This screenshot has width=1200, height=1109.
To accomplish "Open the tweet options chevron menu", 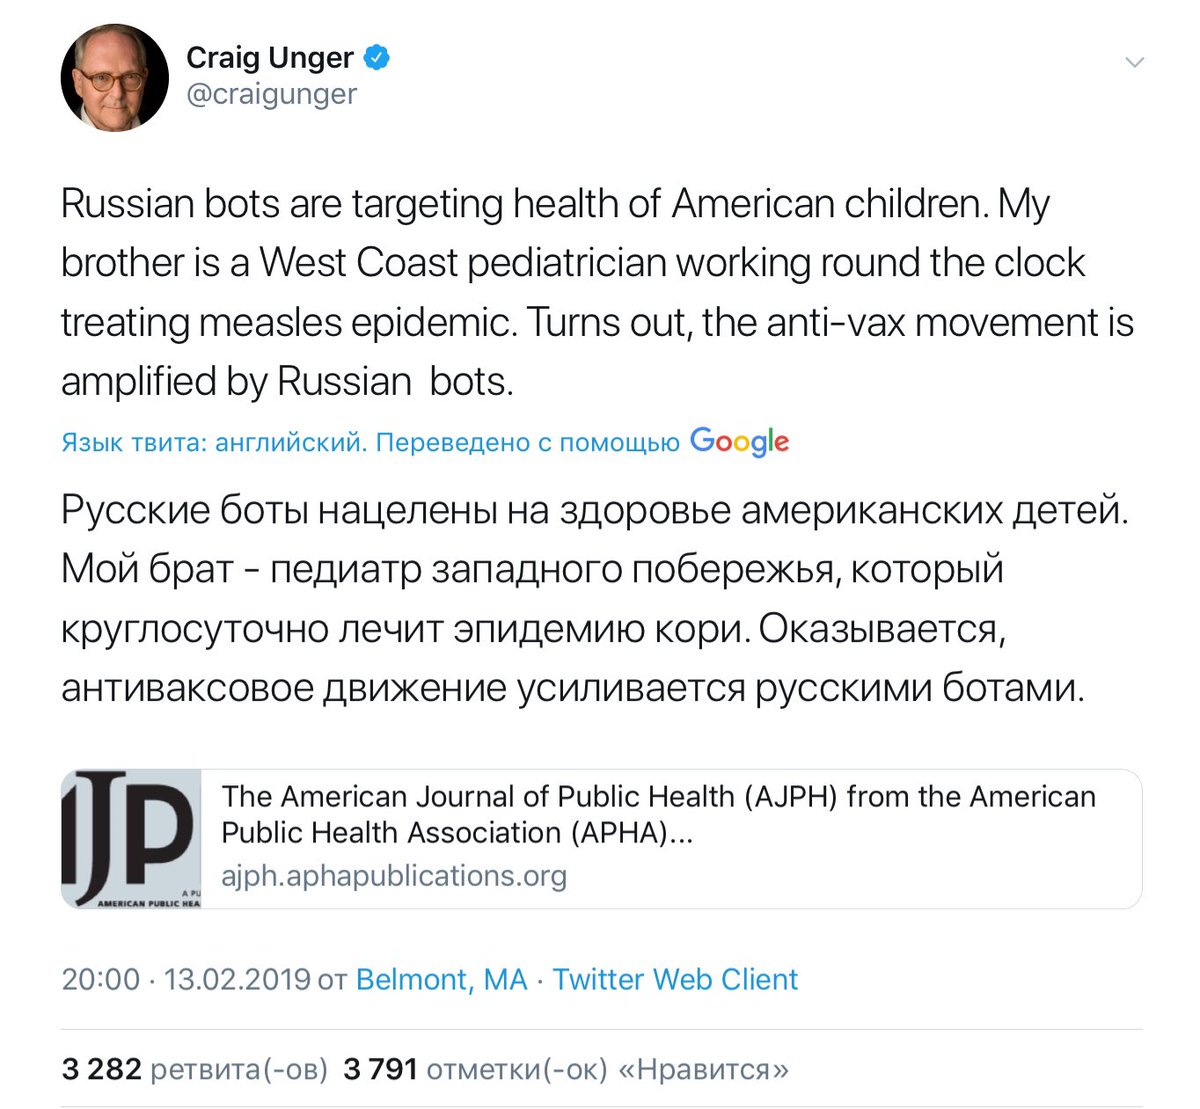I will [x=1134, y=63].
